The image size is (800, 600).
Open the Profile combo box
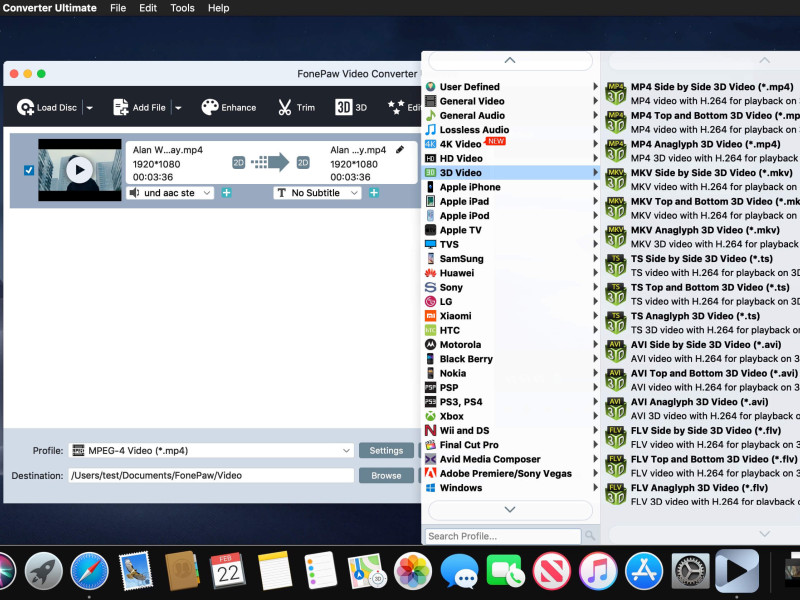tap(211, 451)
